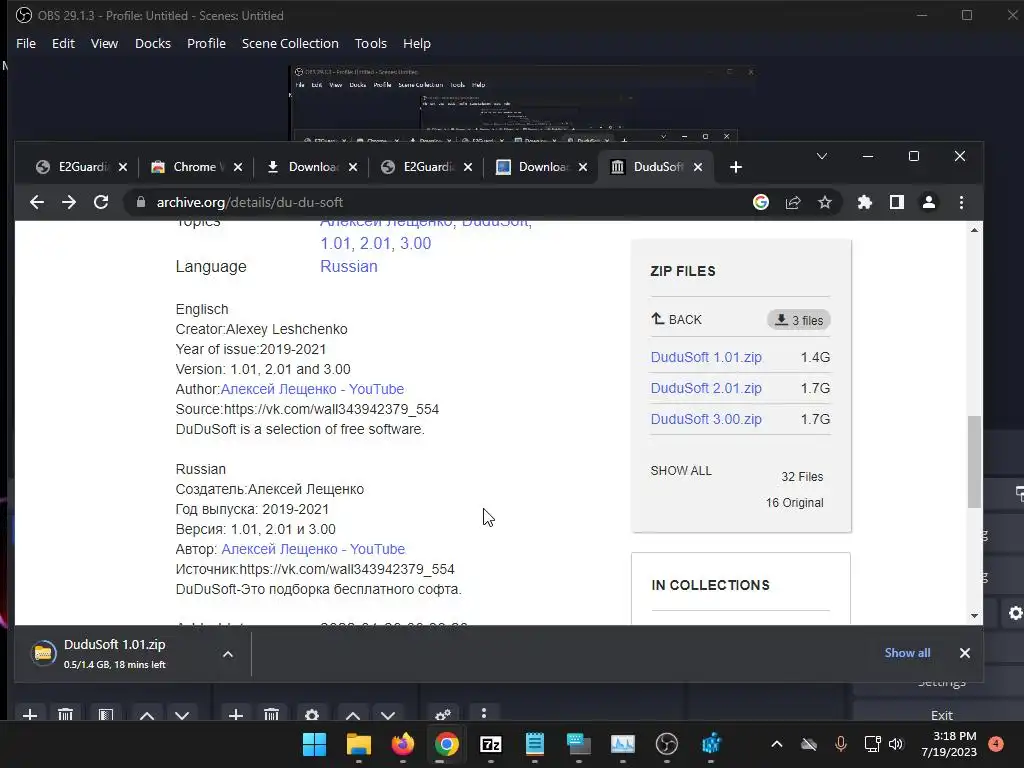Open Chrome side panel
Image resolution: width=1024 pixels, height=768 pixels.
coord(897,202)
